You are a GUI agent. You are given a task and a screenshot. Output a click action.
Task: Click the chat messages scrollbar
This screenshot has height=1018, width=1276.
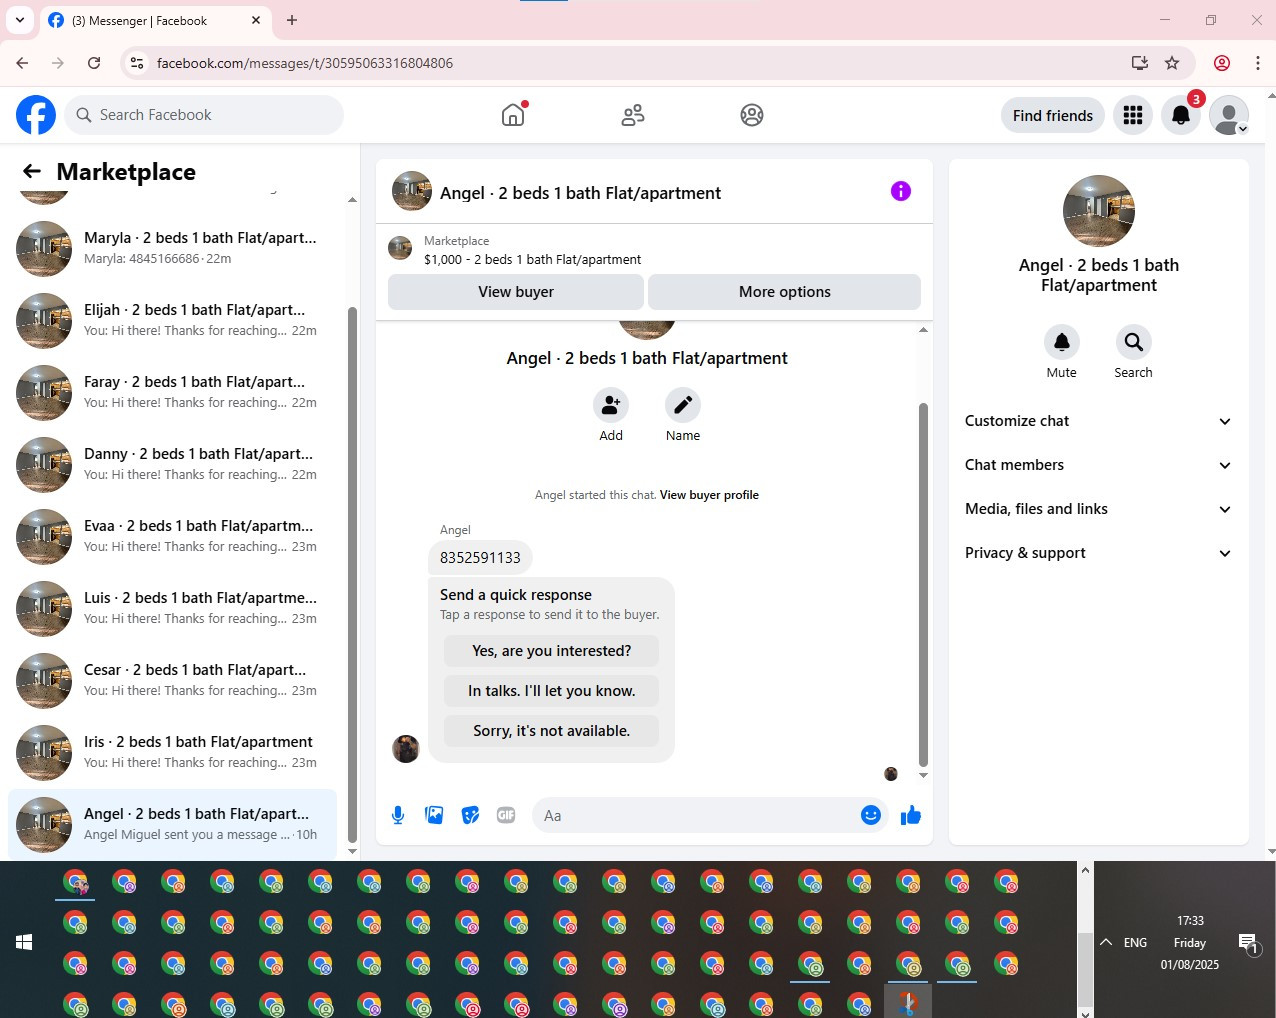click(x=923, y=584)
